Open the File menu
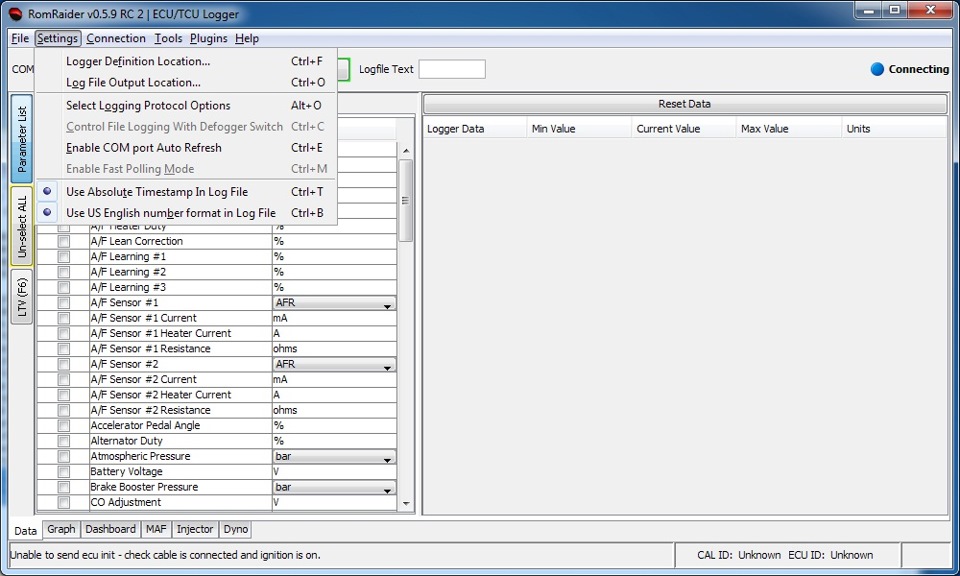960x576 pixels. (x=20, y=38)
